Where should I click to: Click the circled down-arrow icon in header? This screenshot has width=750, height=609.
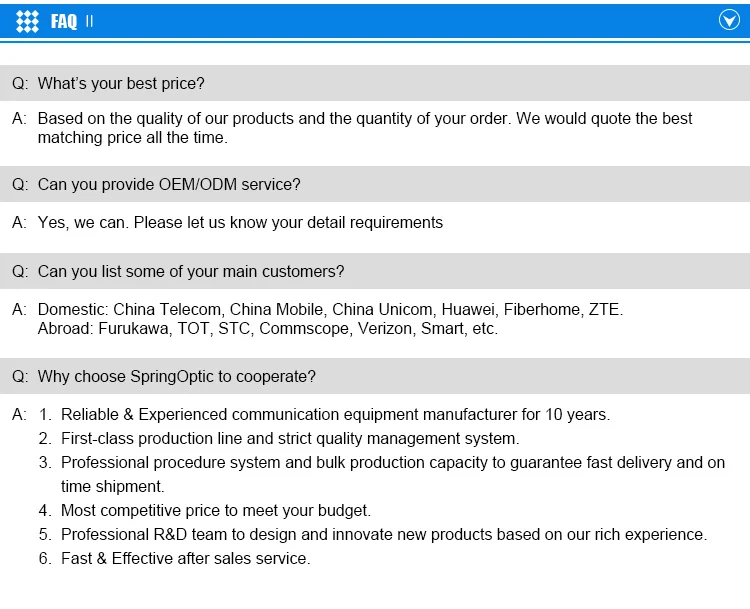[729, 20]
